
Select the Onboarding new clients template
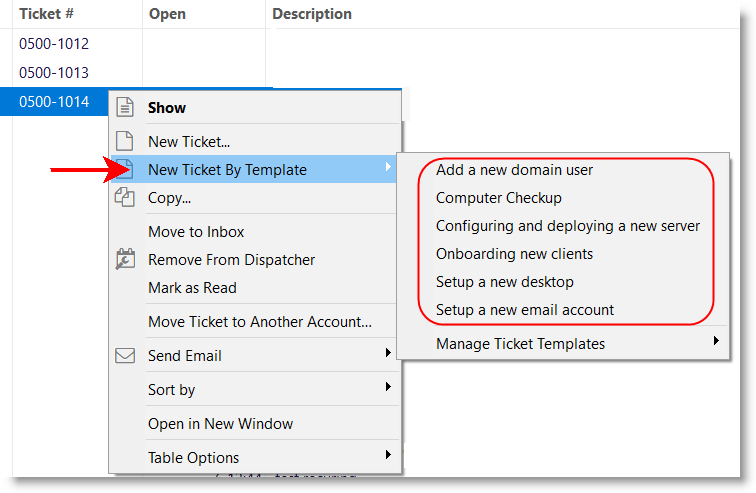pyautogui.click(x=514, y=254)
